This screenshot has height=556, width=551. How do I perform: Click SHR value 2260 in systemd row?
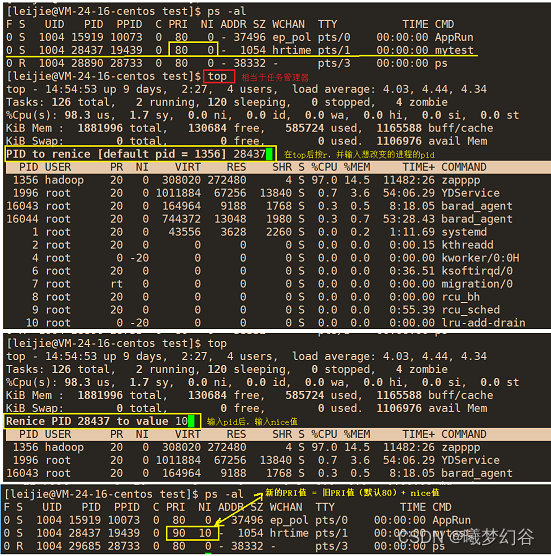coord(279,232)
